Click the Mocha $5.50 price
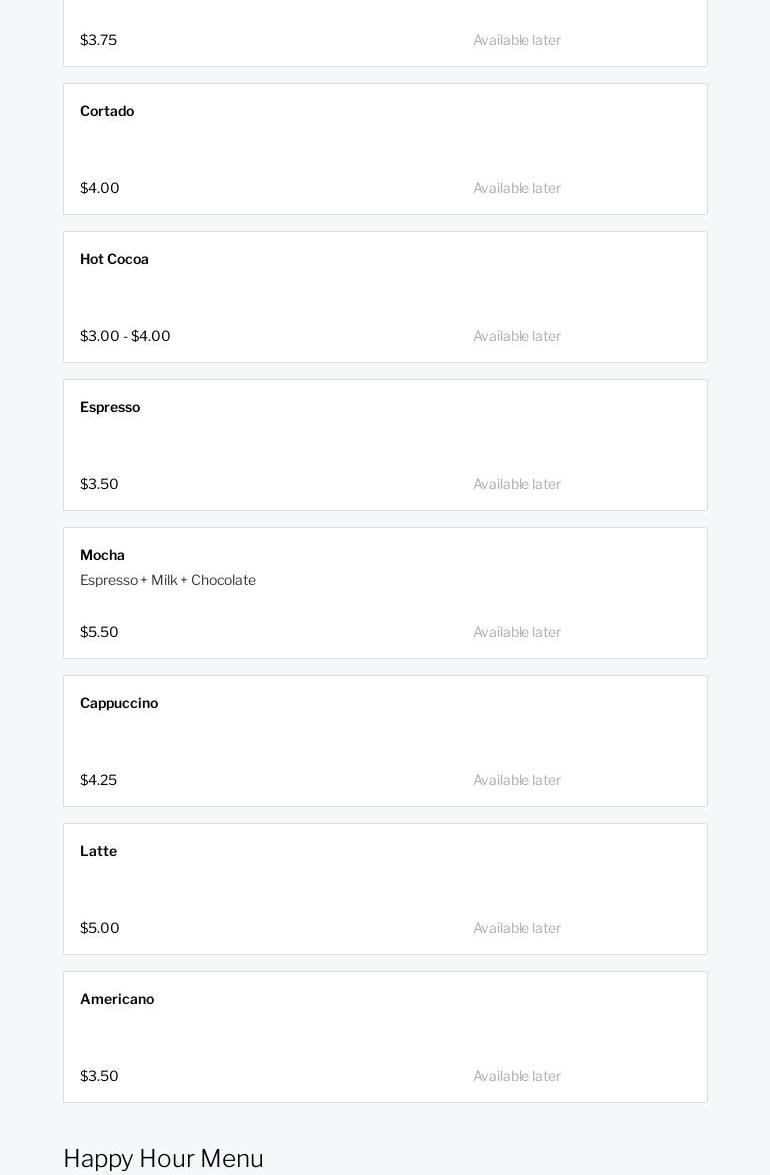This screenshot has width=770, height=1175. (99, 632)
